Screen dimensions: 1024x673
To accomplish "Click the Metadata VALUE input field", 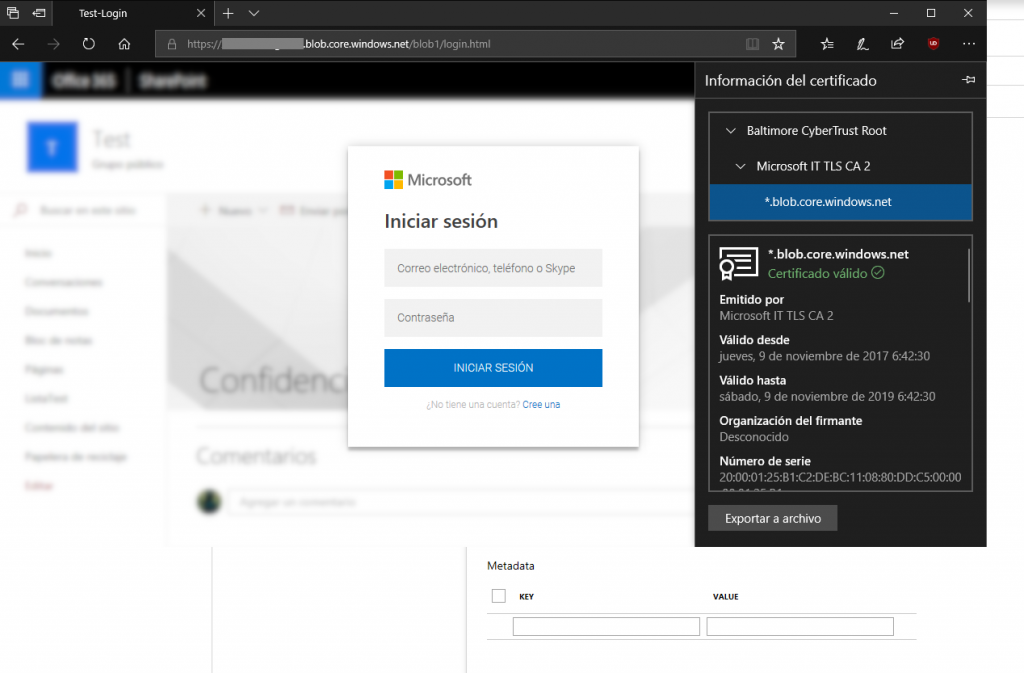I will (800, 627).
